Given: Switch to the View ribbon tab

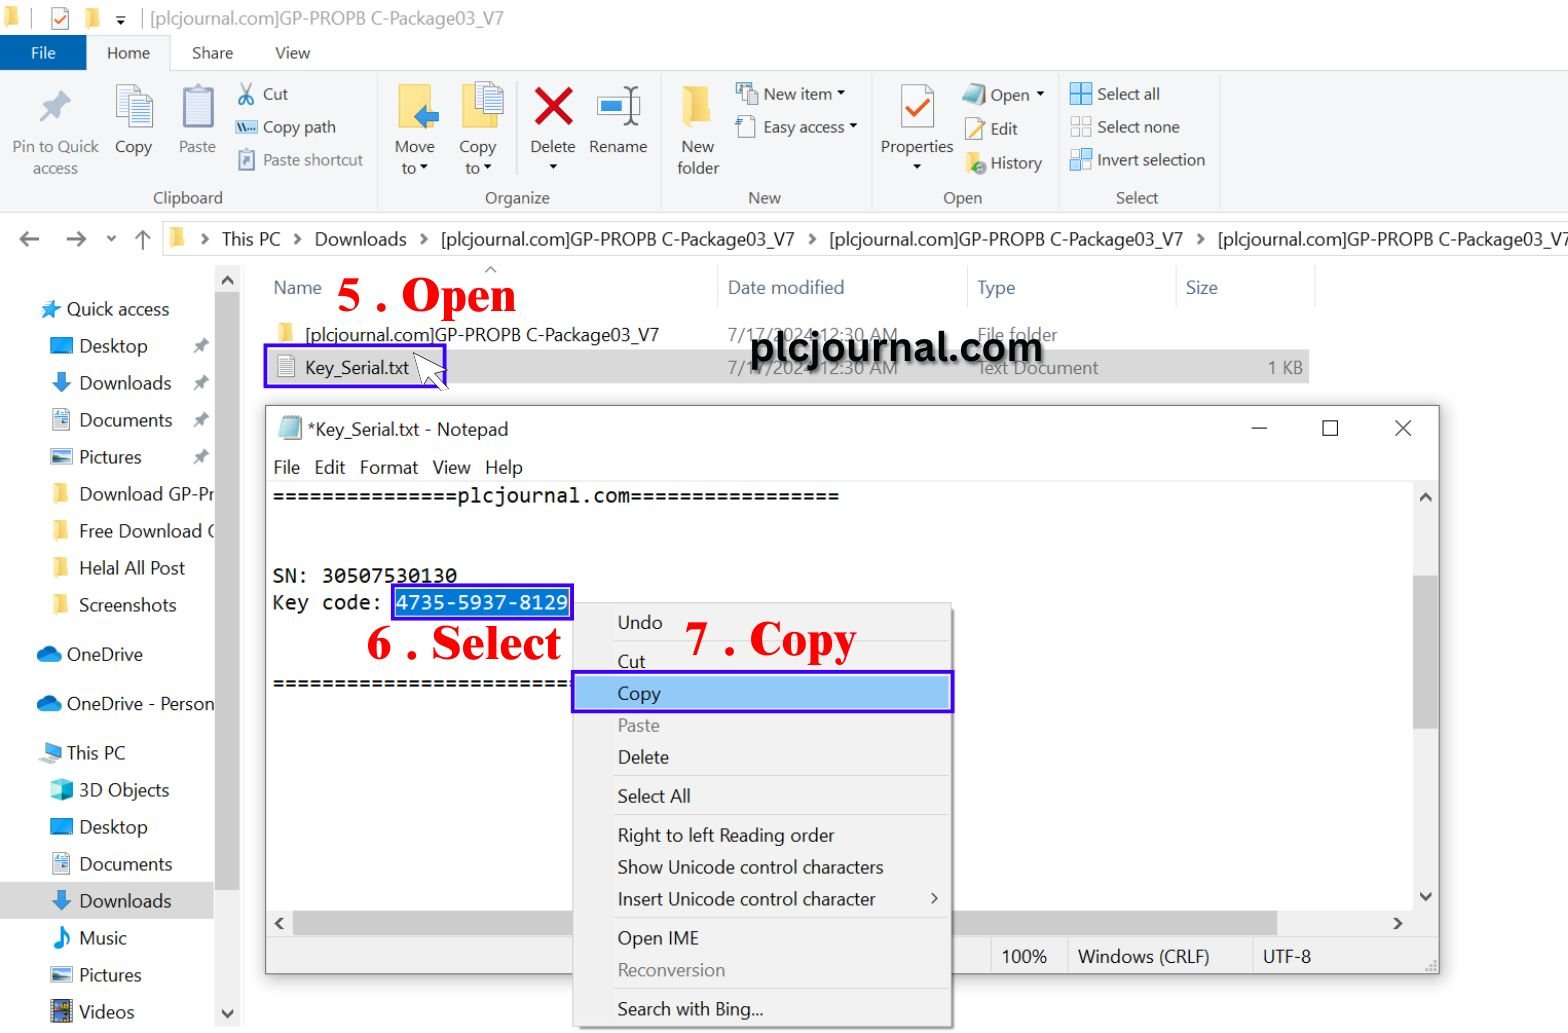Looking at the screenshot, I should click(292, 53).
